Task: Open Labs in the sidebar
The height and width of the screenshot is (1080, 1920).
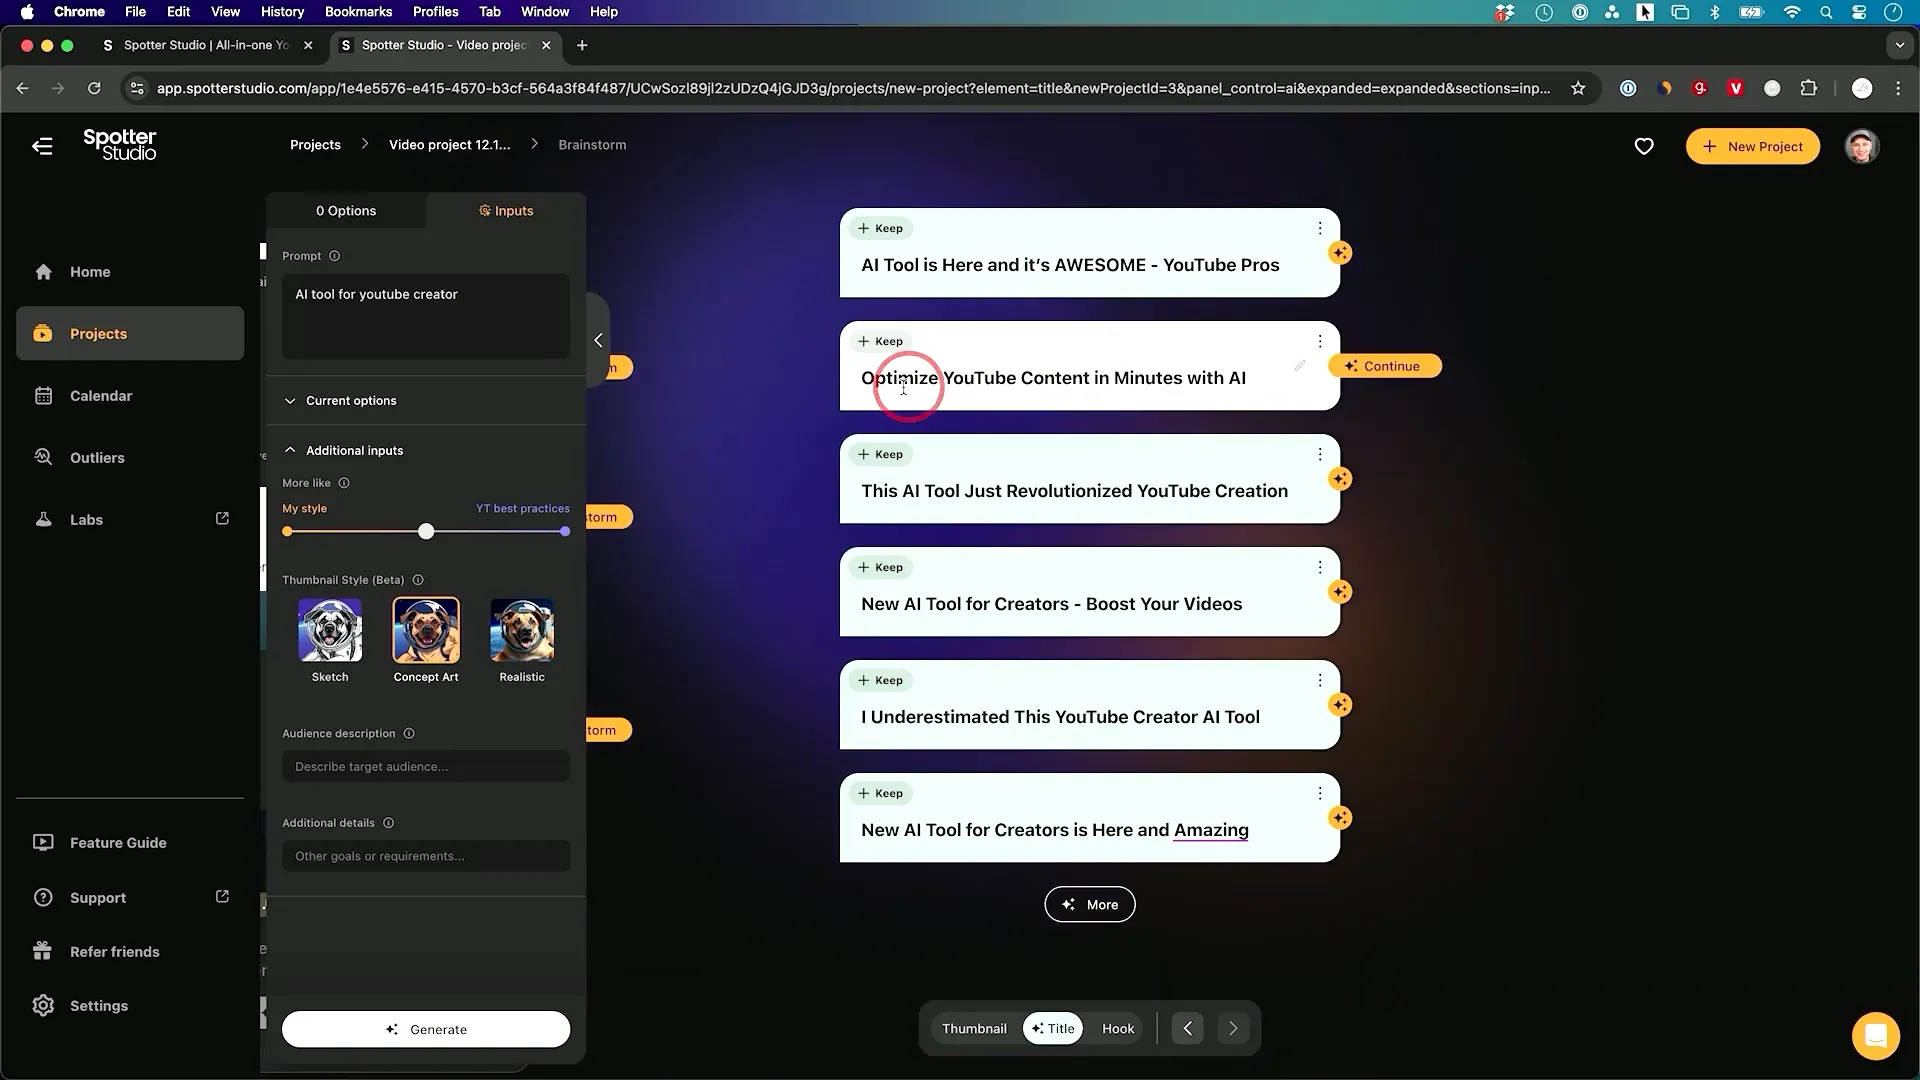Action: [x=130, y=520]
